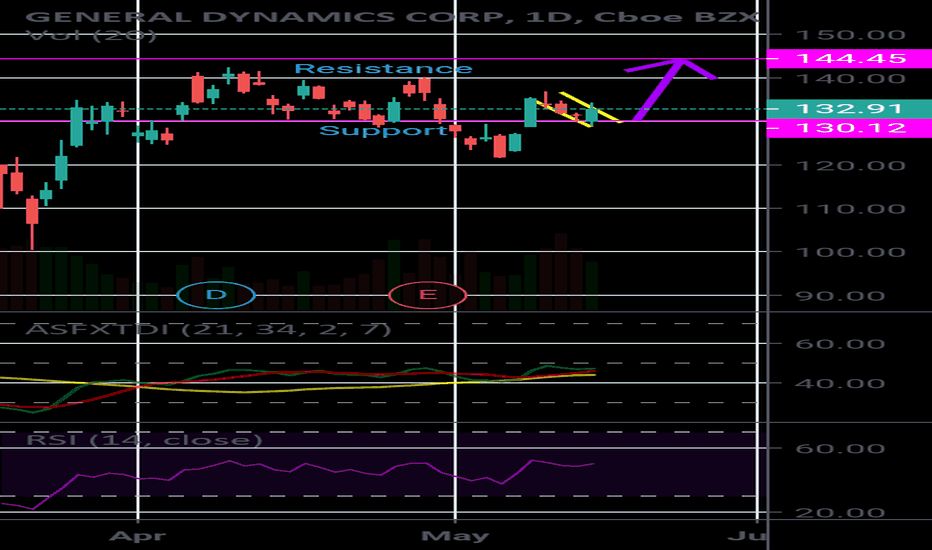Click the Support text annotation
Screen dimensions: 932x550
pyautogui.click(x=383, y=130)
